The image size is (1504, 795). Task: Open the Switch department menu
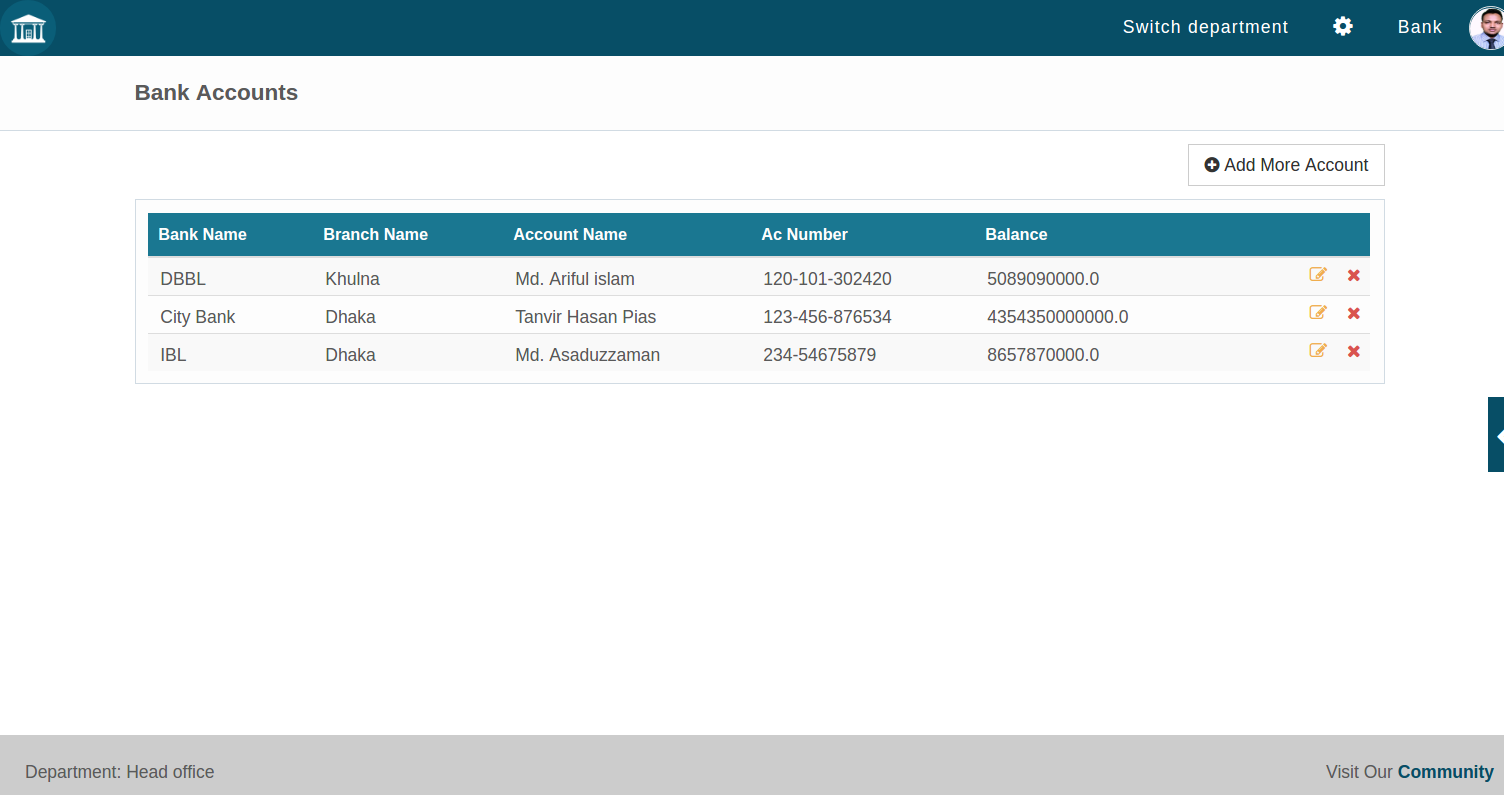pos(1205,27)
